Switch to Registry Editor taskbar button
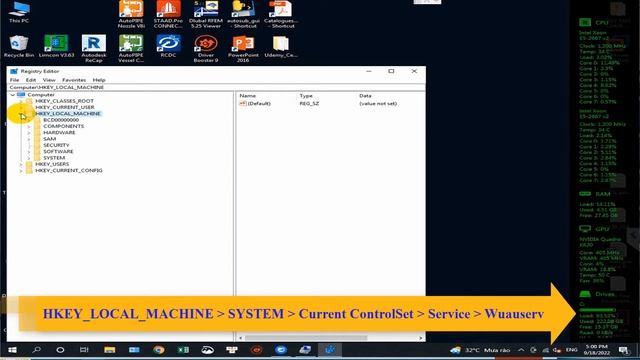Viewport: 640px width, 360px height. [330, 350]
